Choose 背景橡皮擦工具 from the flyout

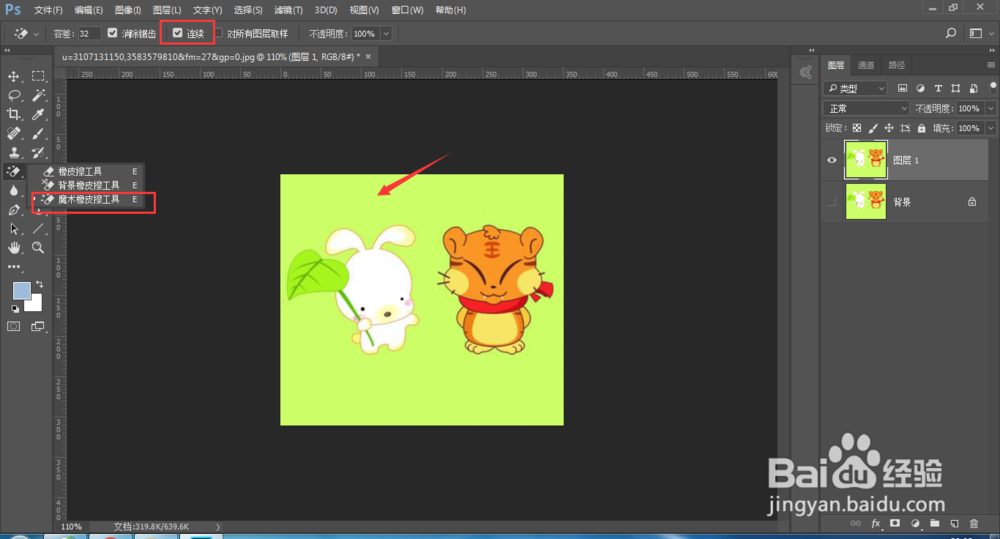coord(87,186)
